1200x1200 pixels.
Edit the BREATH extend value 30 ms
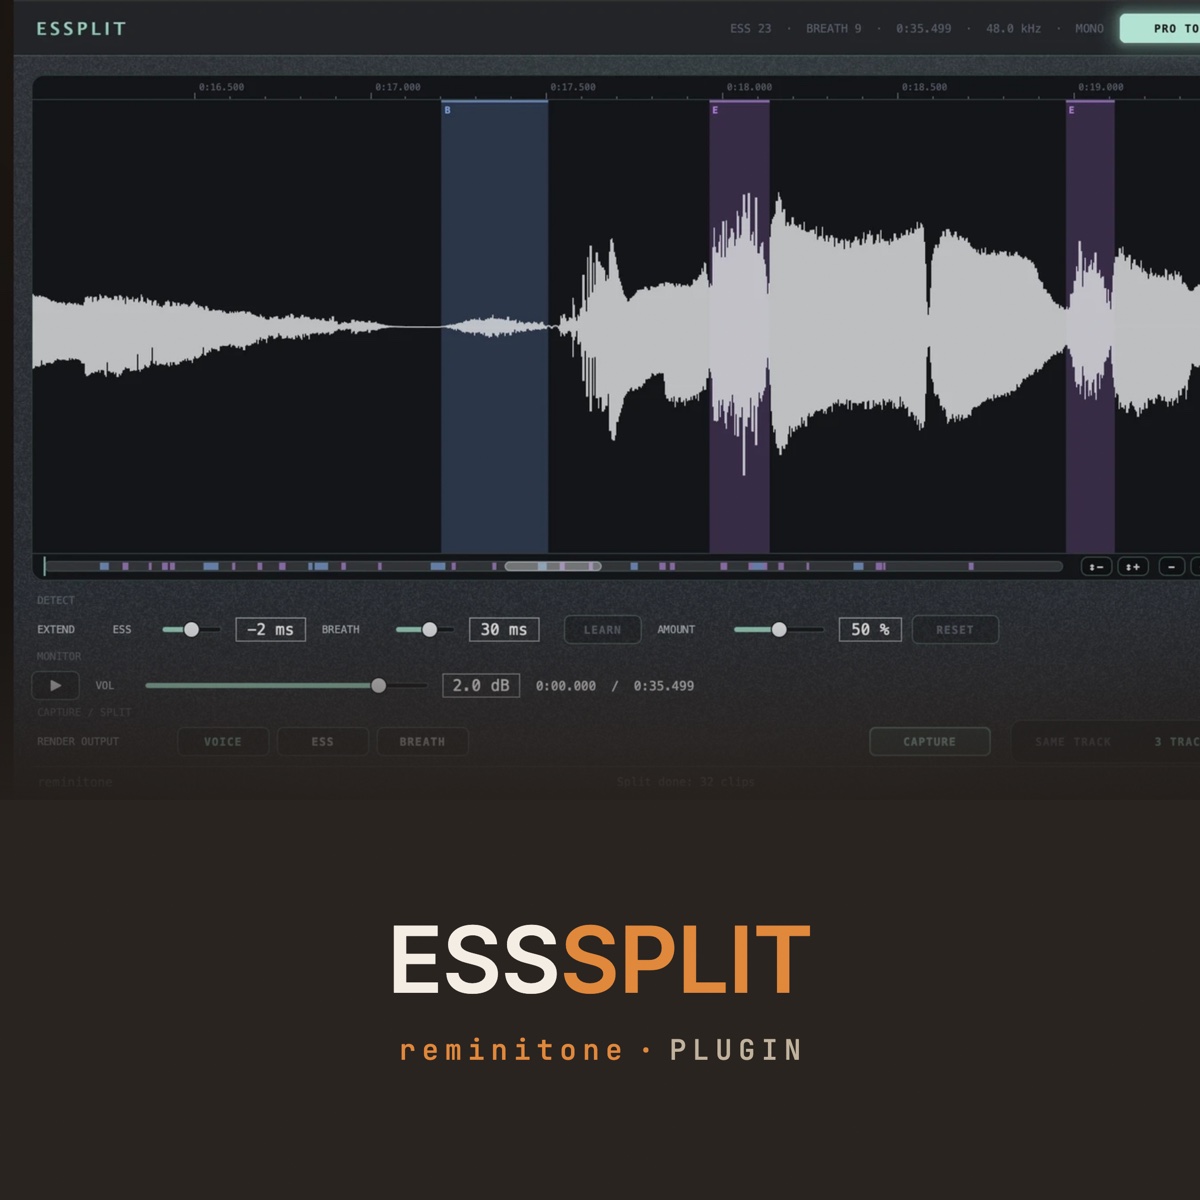504,630
